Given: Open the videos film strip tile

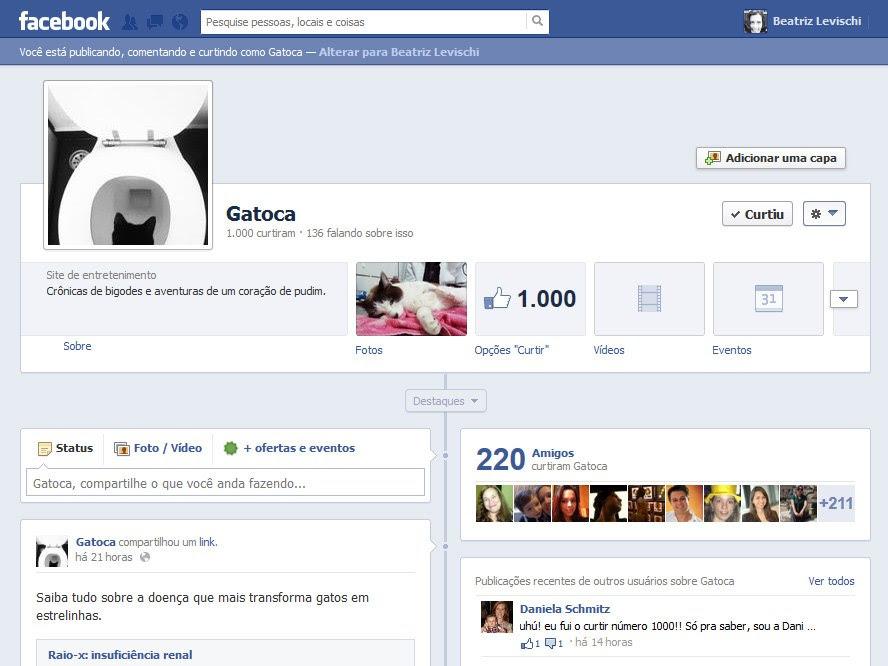Looking at the screenshot, I should tap(649, 298).
